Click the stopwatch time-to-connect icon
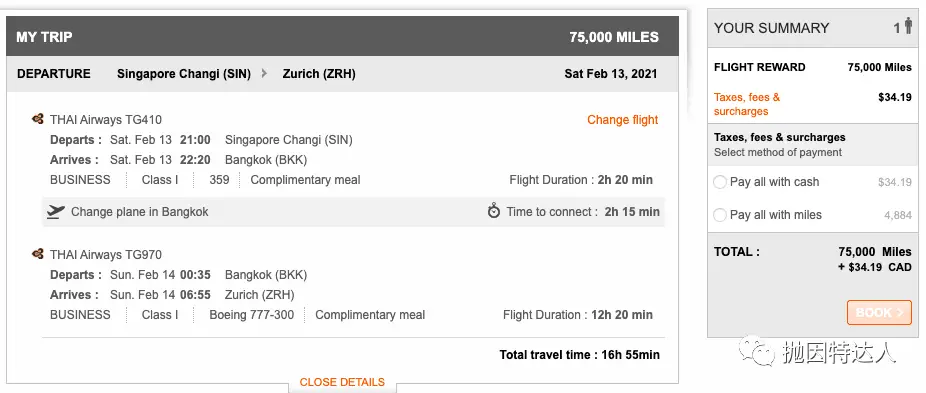Screen dimensions: 926x393 coord(494,211)
